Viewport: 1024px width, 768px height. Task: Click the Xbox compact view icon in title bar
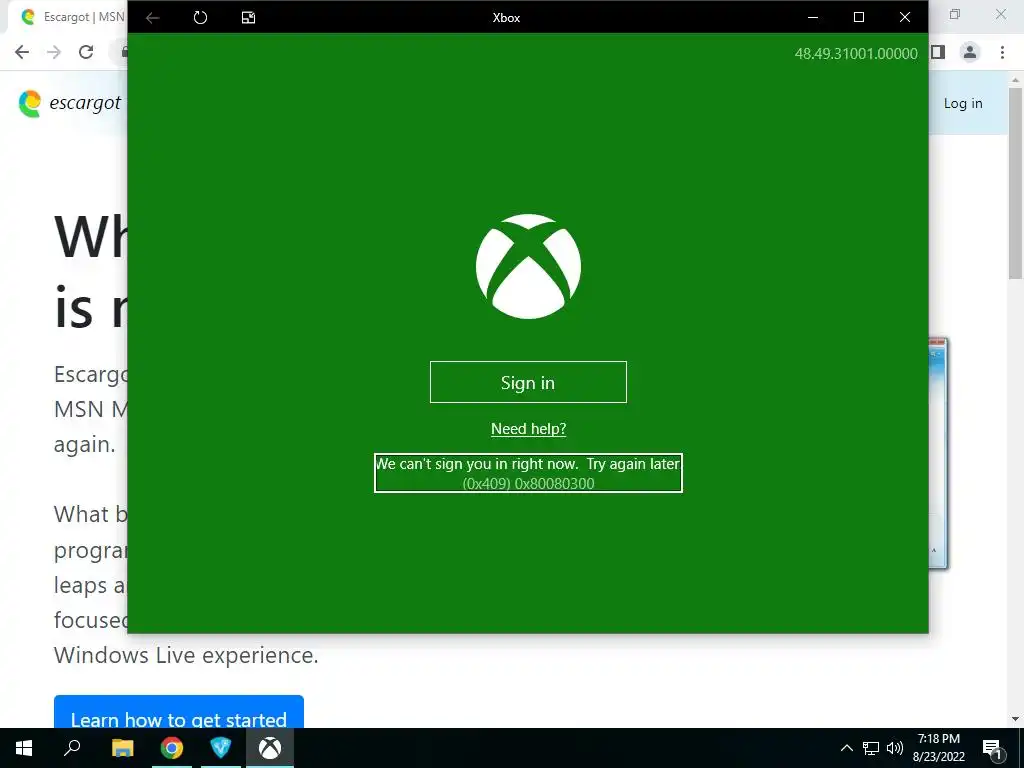tap(248, 18)
